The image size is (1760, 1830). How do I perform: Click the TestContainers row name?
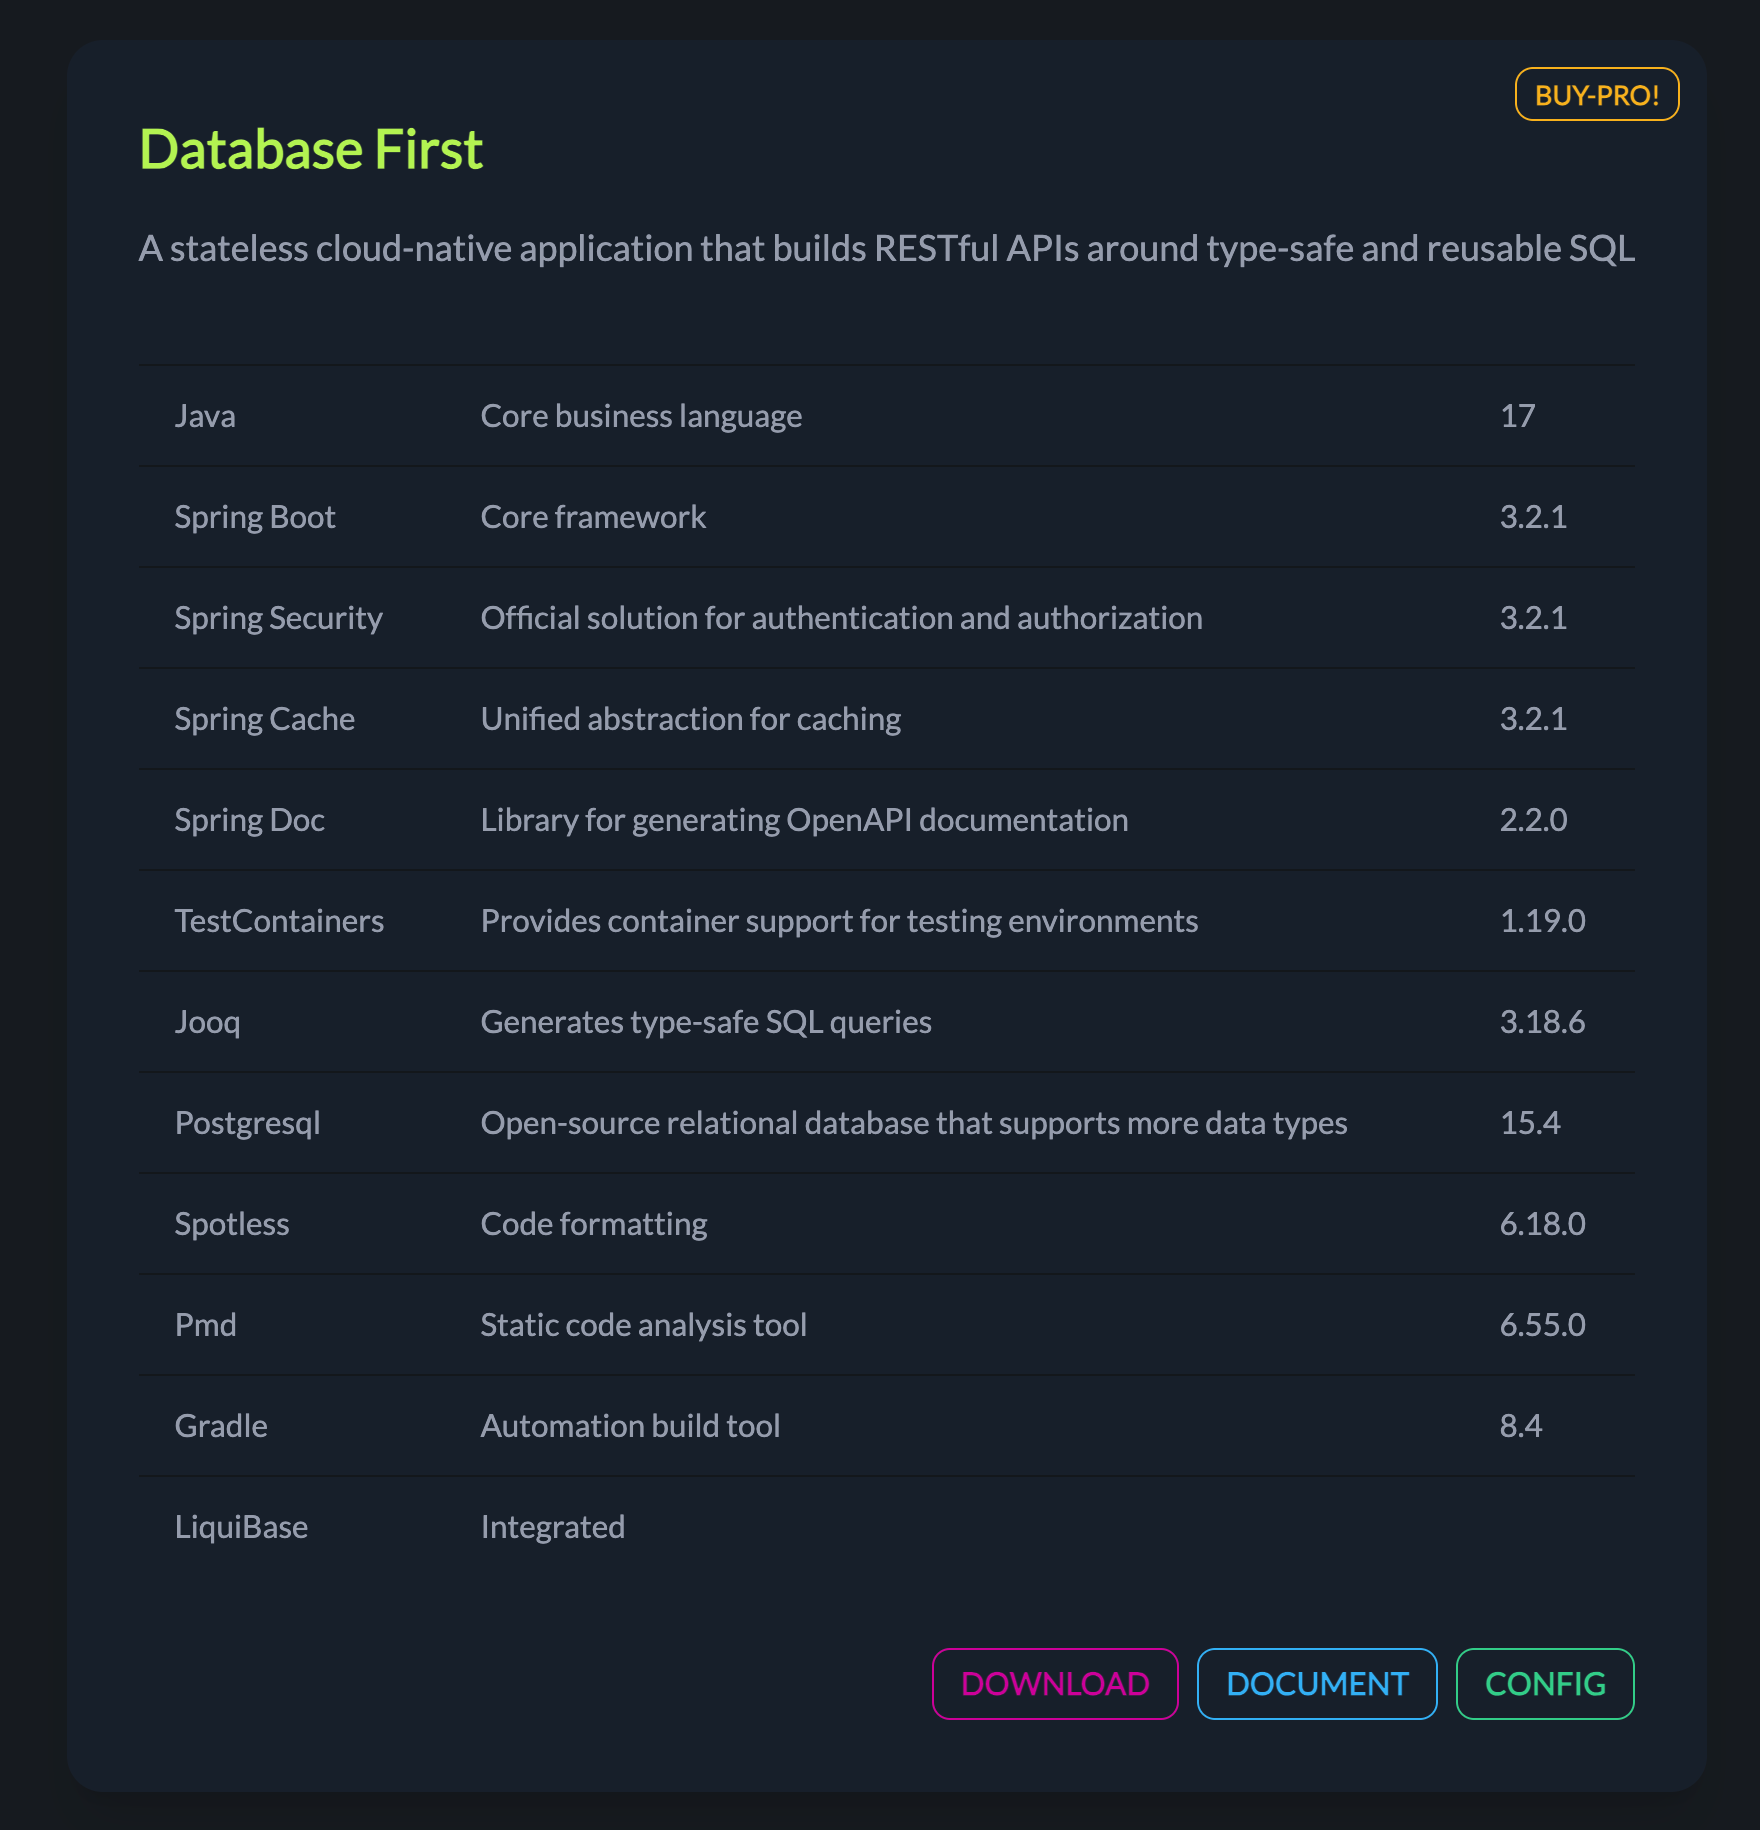tap(279, 921)
